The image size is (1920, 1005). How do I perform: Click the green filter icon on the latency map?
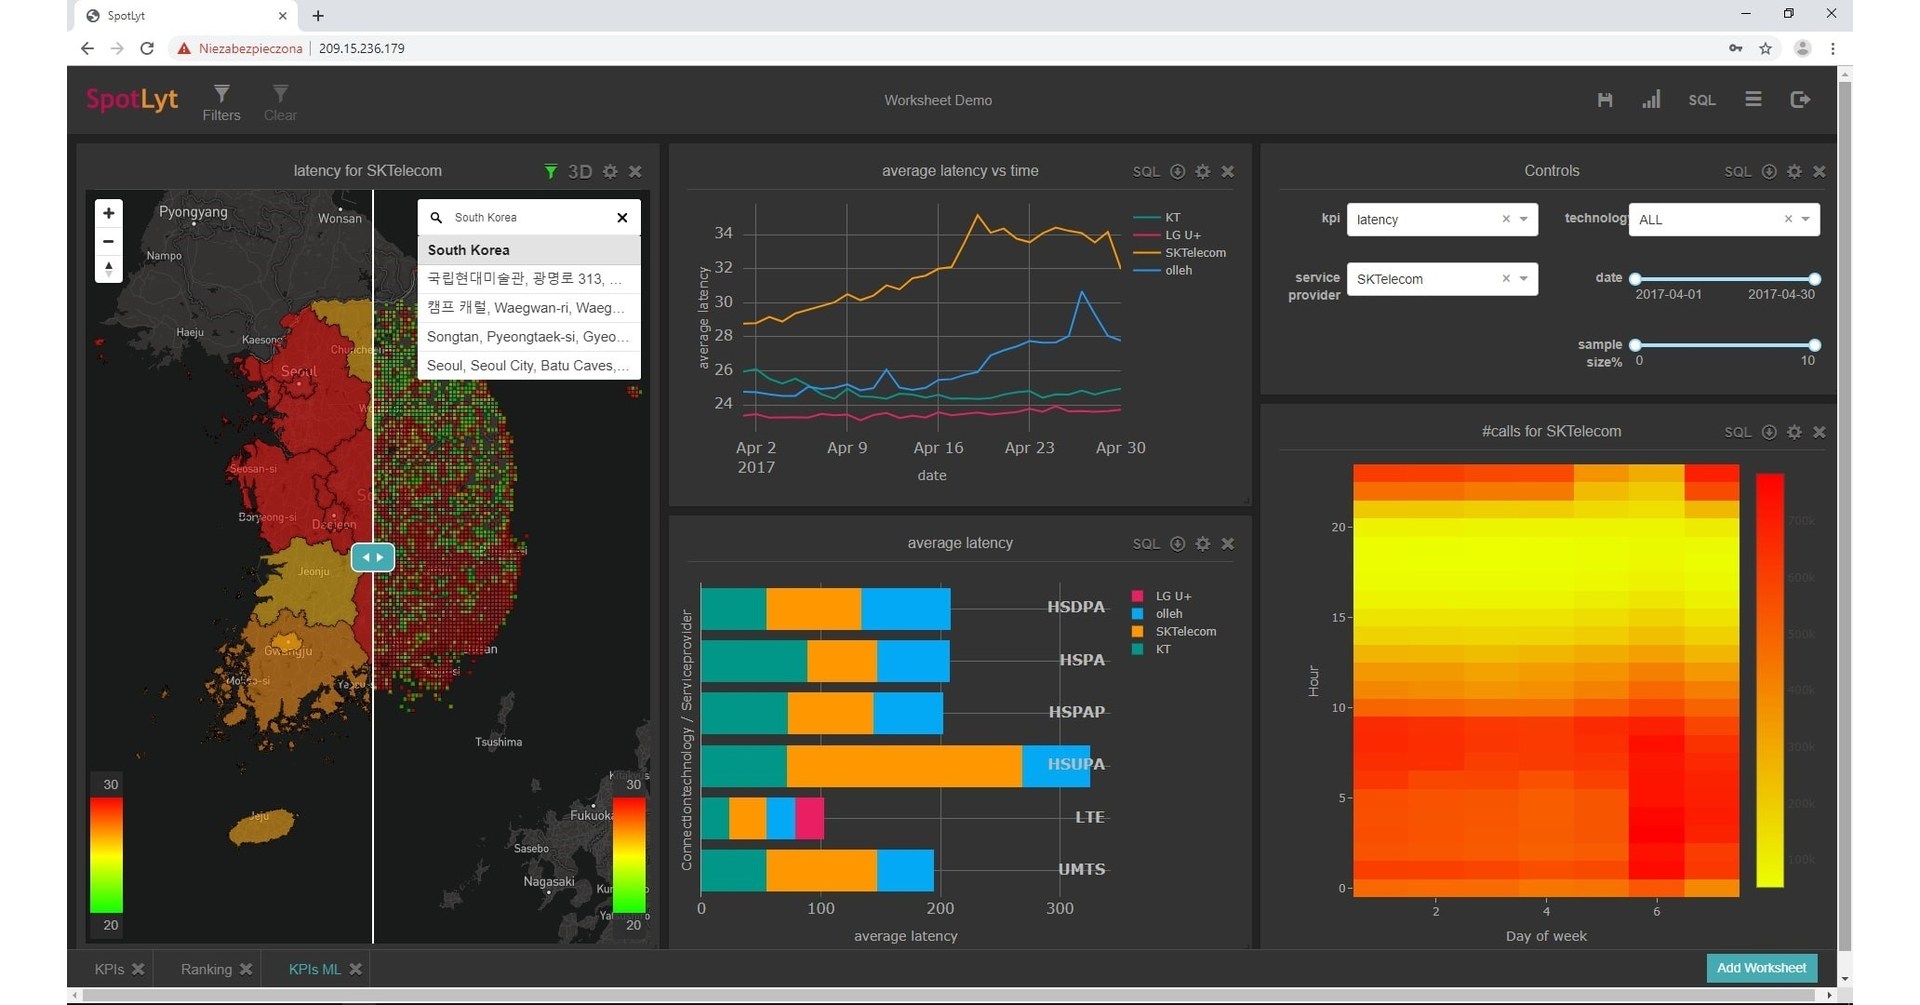click(549, 171)
